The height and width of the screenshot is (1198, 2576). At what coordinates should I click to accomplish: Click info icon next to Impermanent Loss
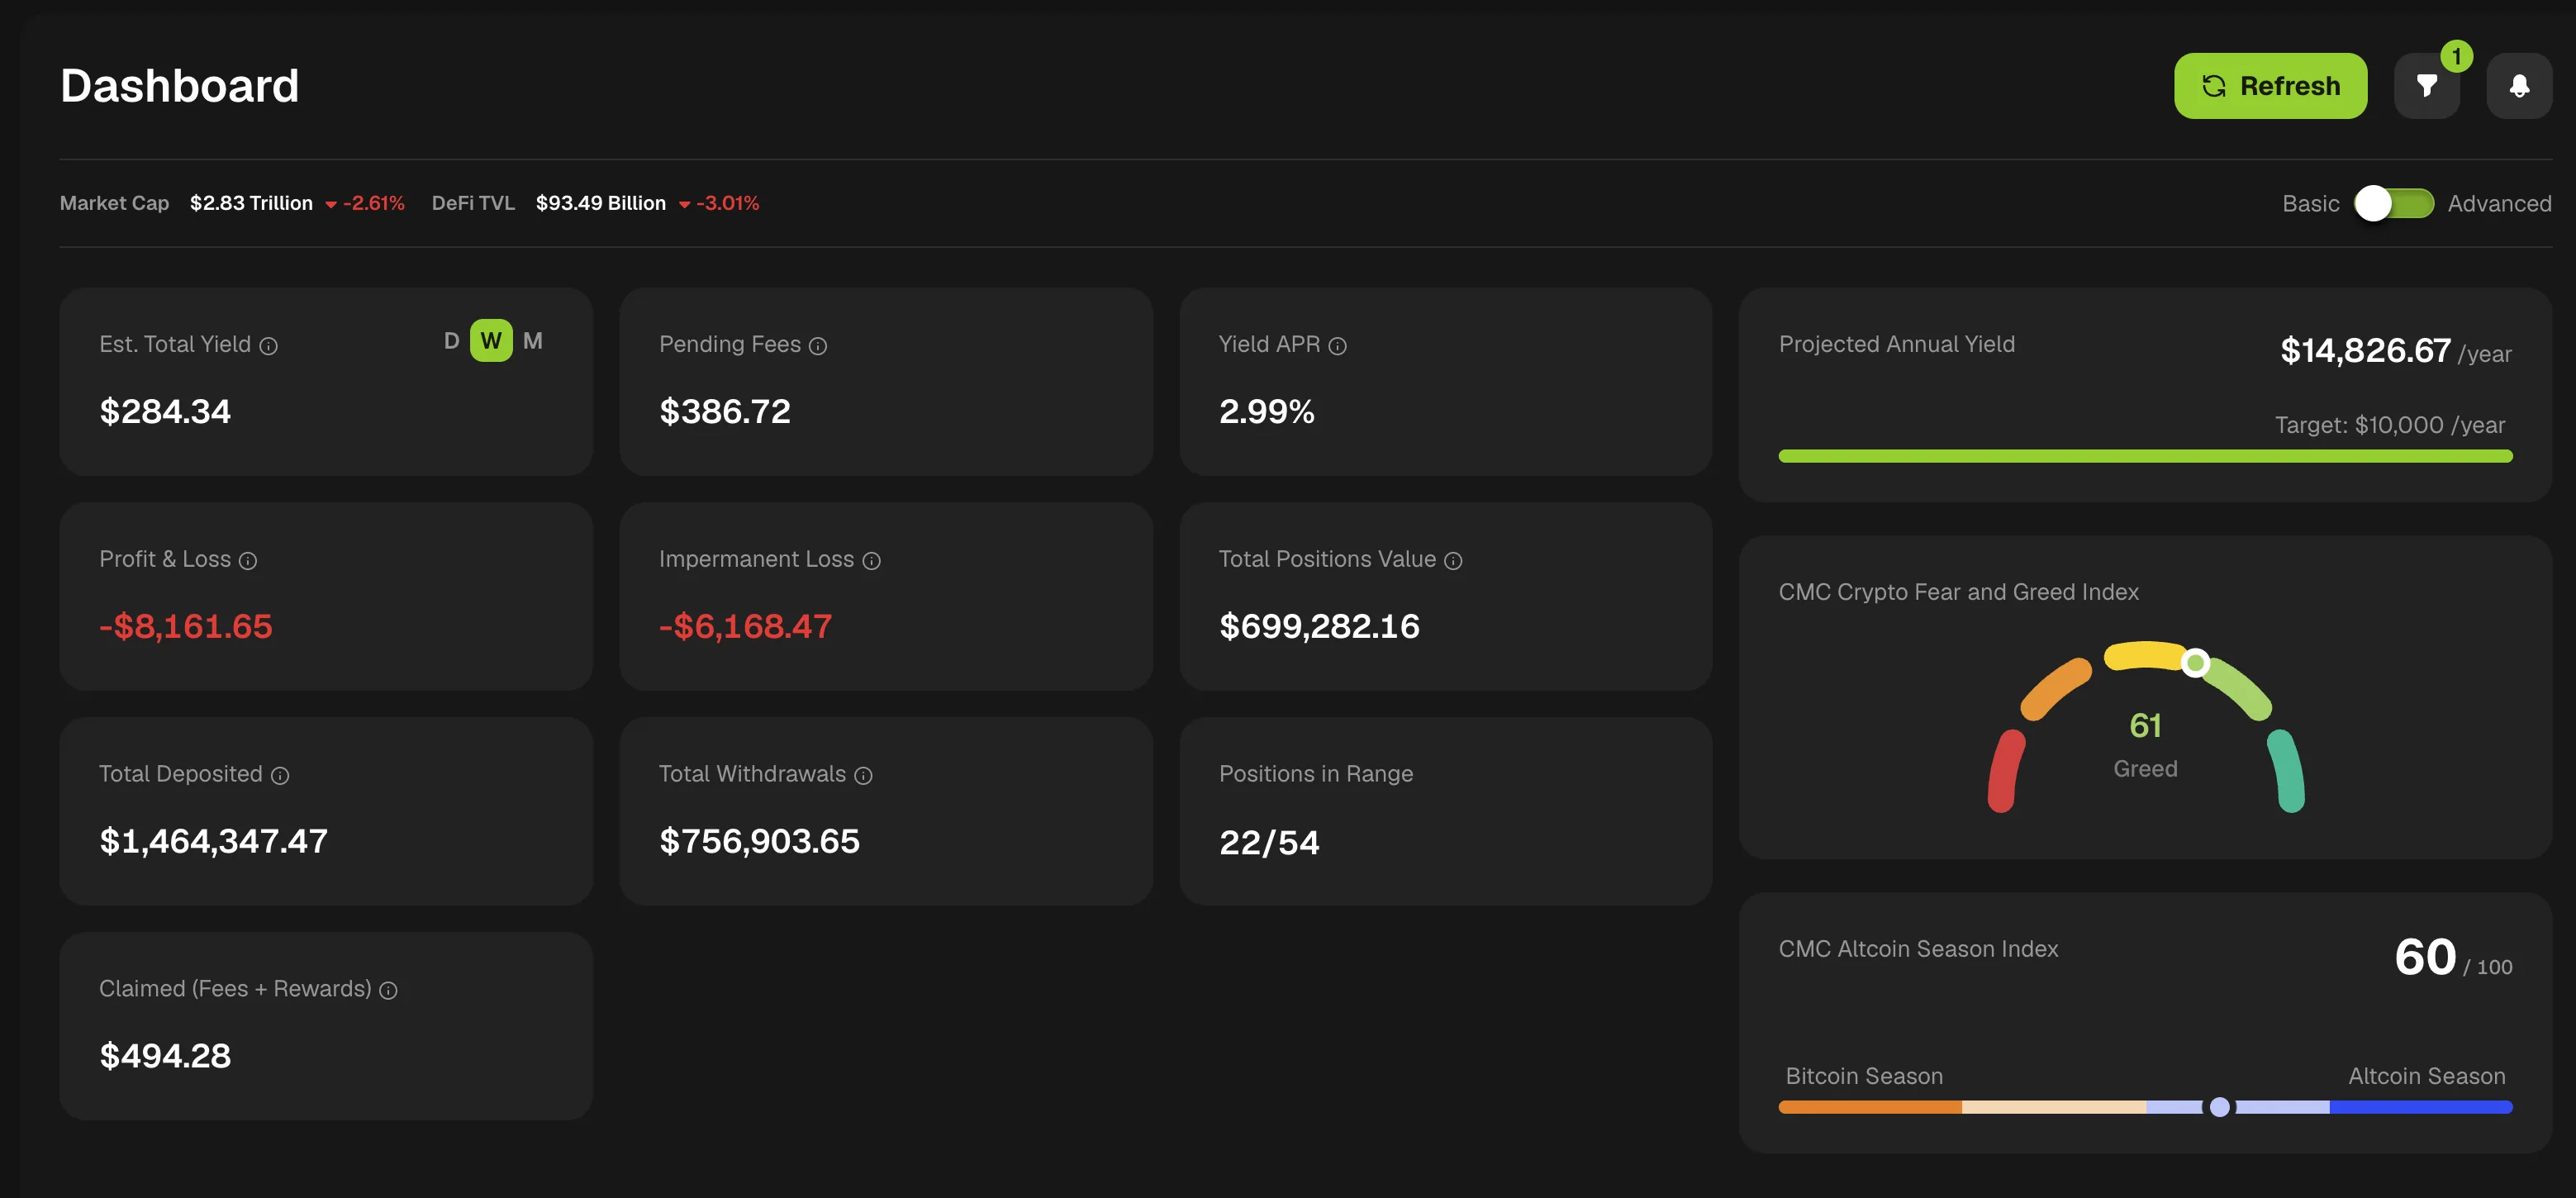pyautogui.click(x=871, y=561)
